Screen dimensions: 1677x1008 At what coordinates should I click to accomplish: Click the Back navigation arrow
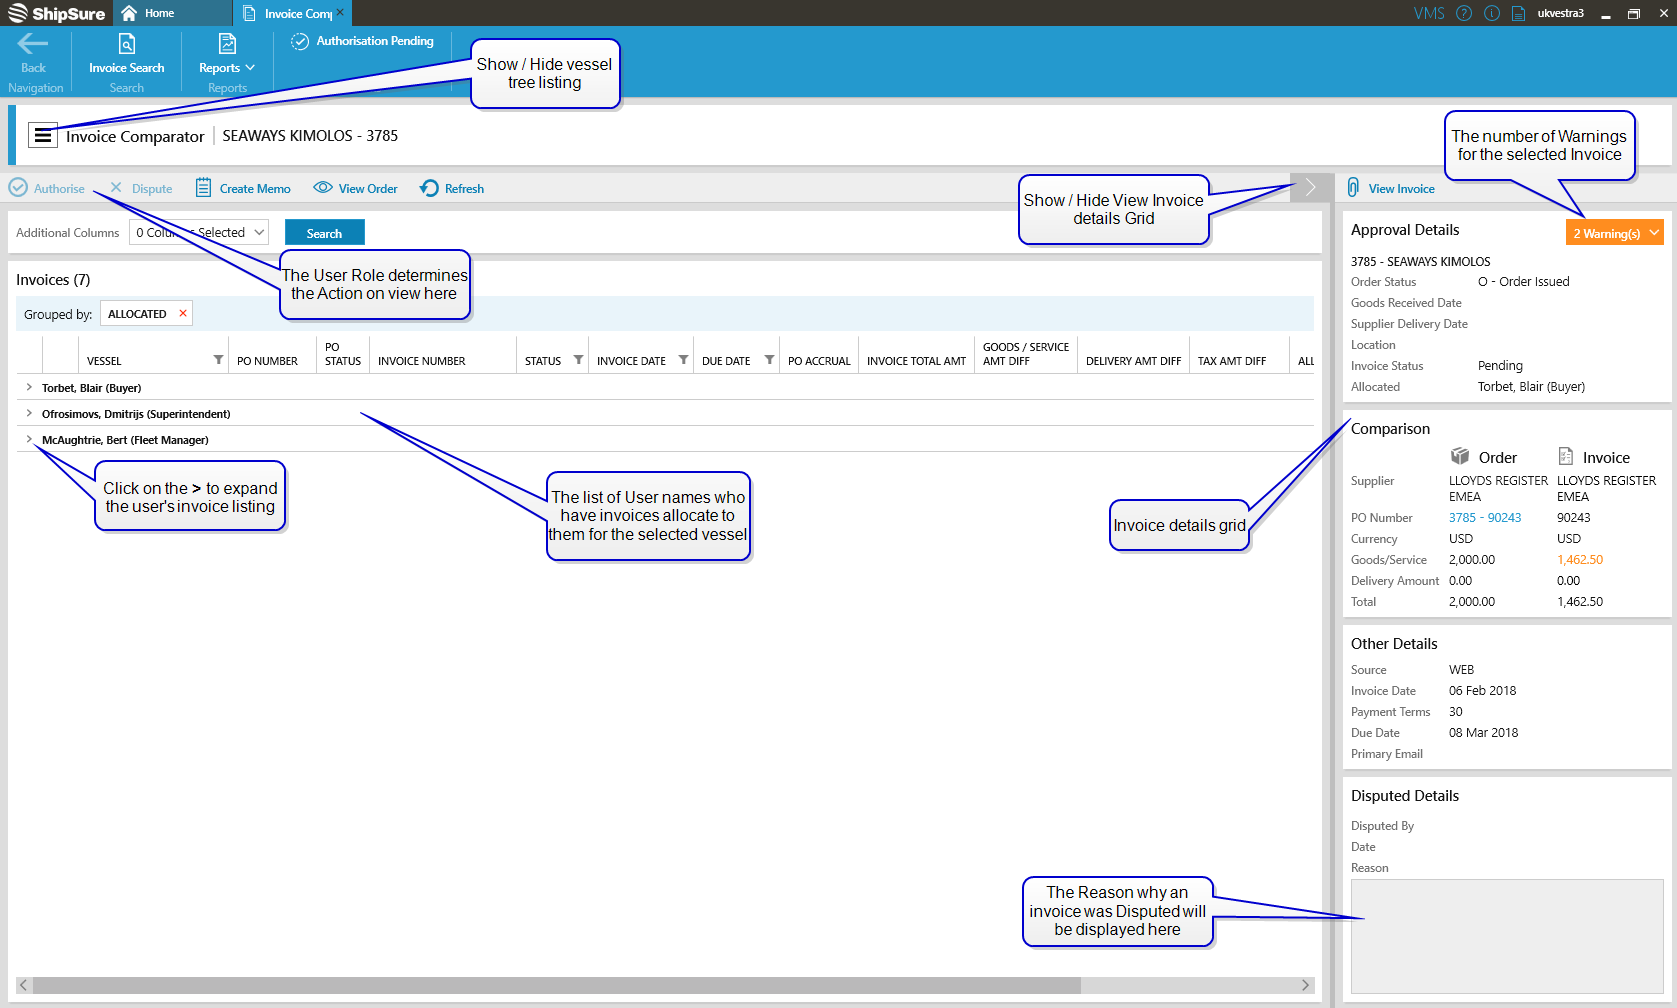[33, 44]
